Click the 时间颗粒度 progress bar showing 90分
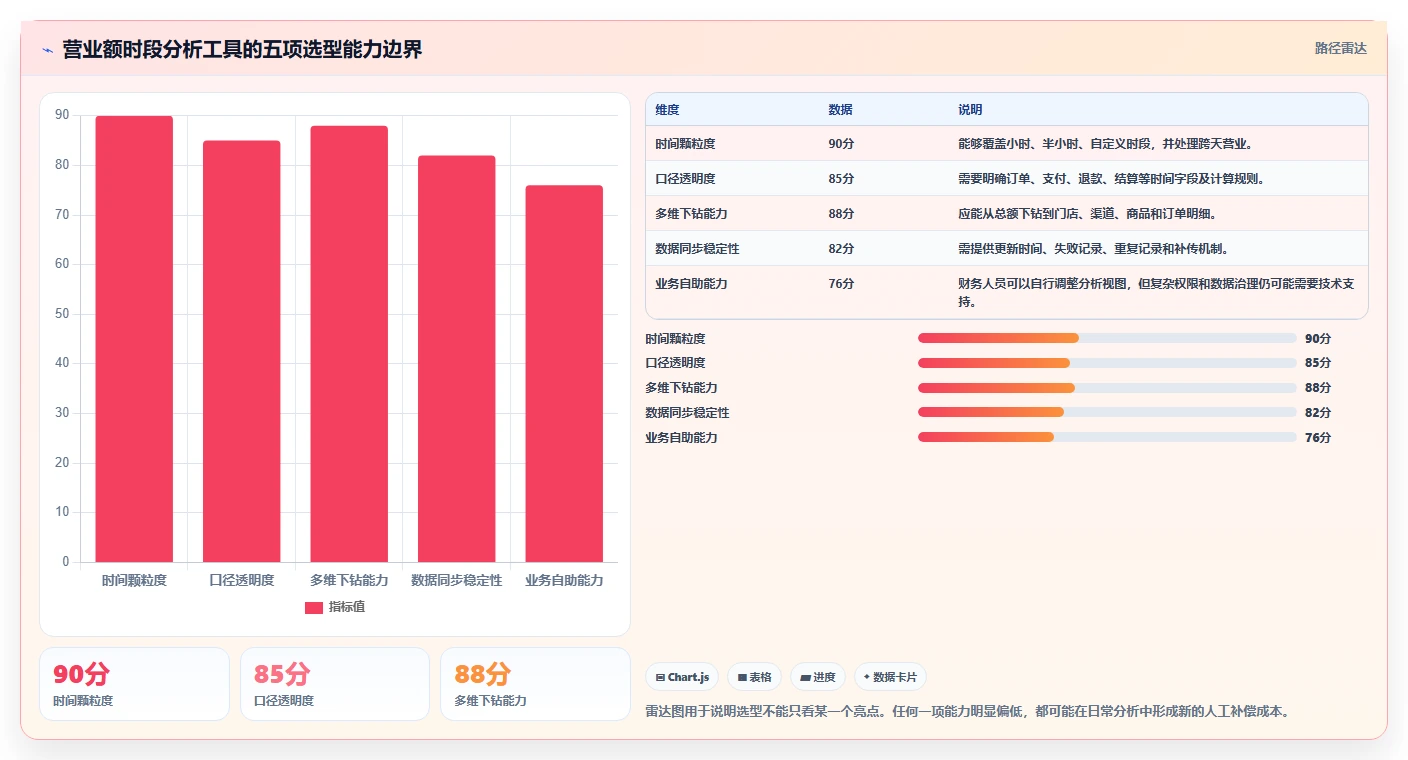 1107,338
